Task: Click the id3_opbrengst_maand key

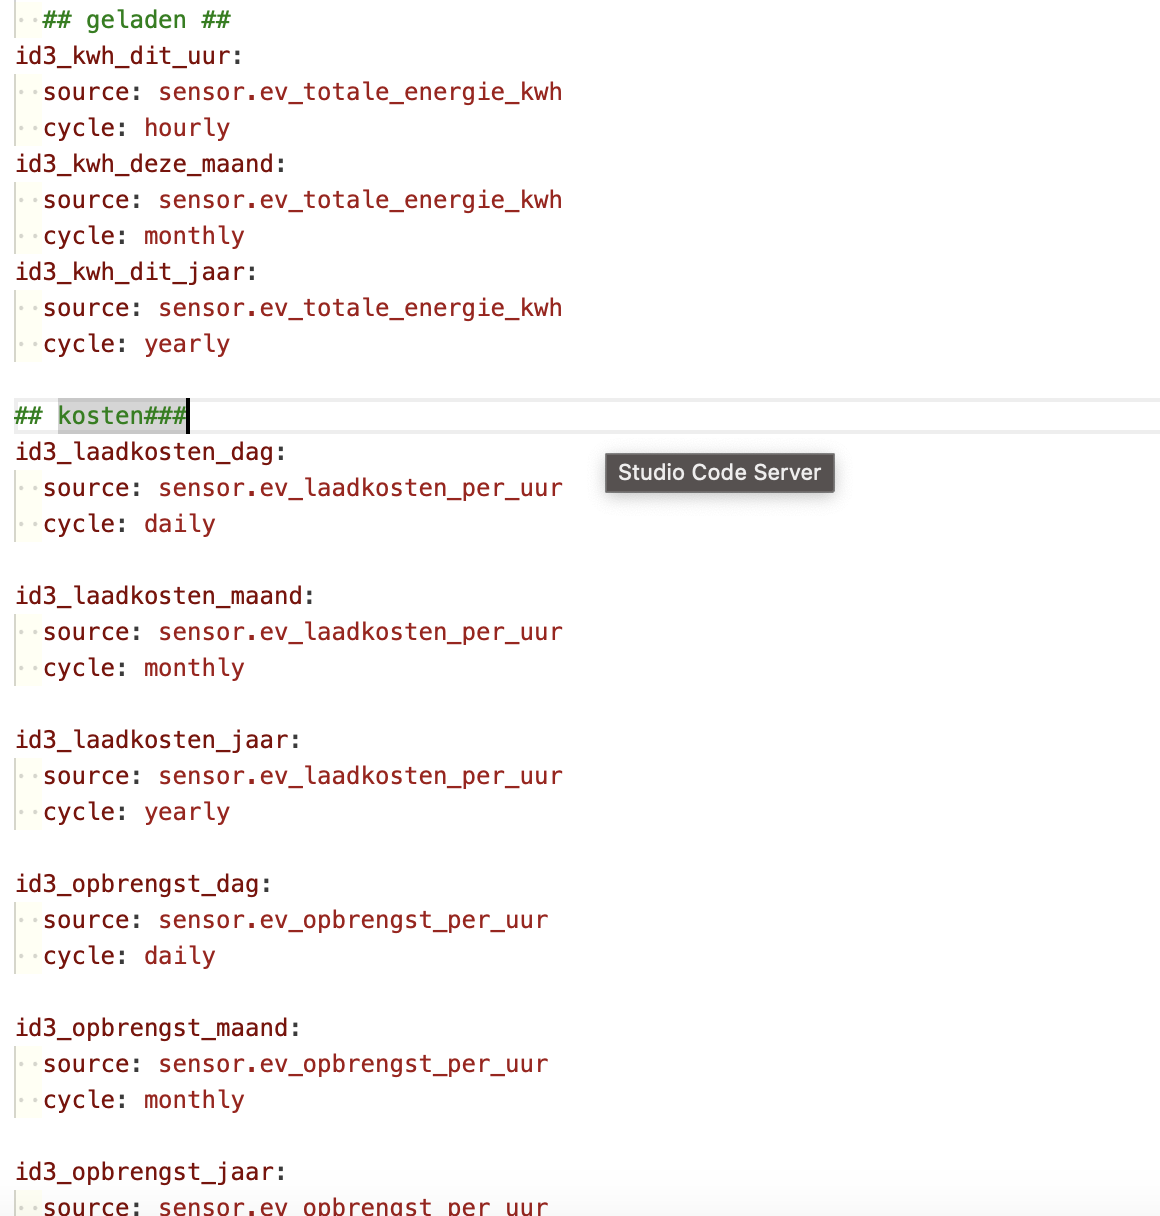Action: [156, 1028]
